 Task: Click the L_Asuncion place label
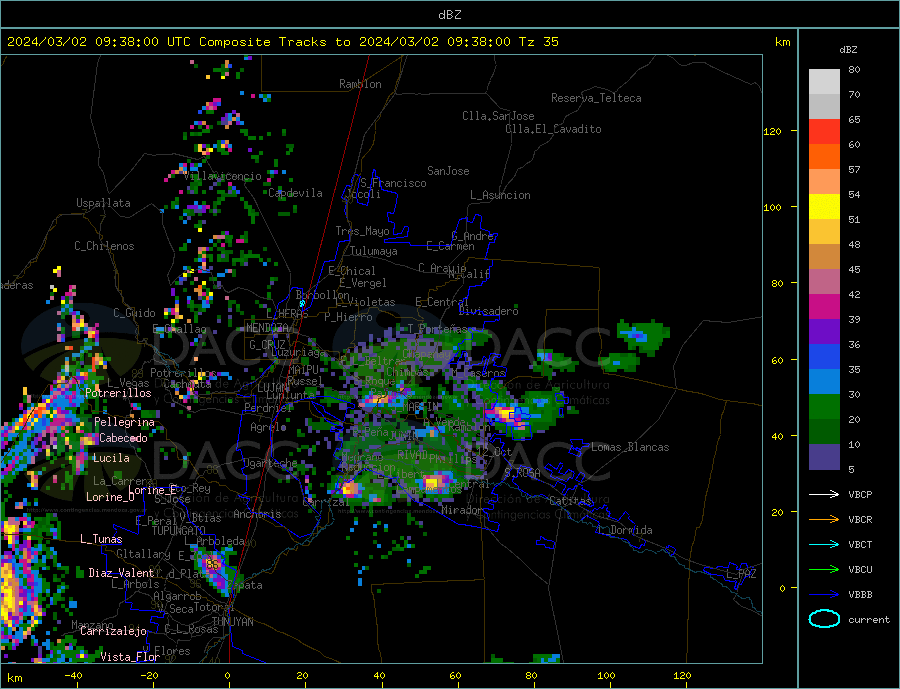[500, 195]
